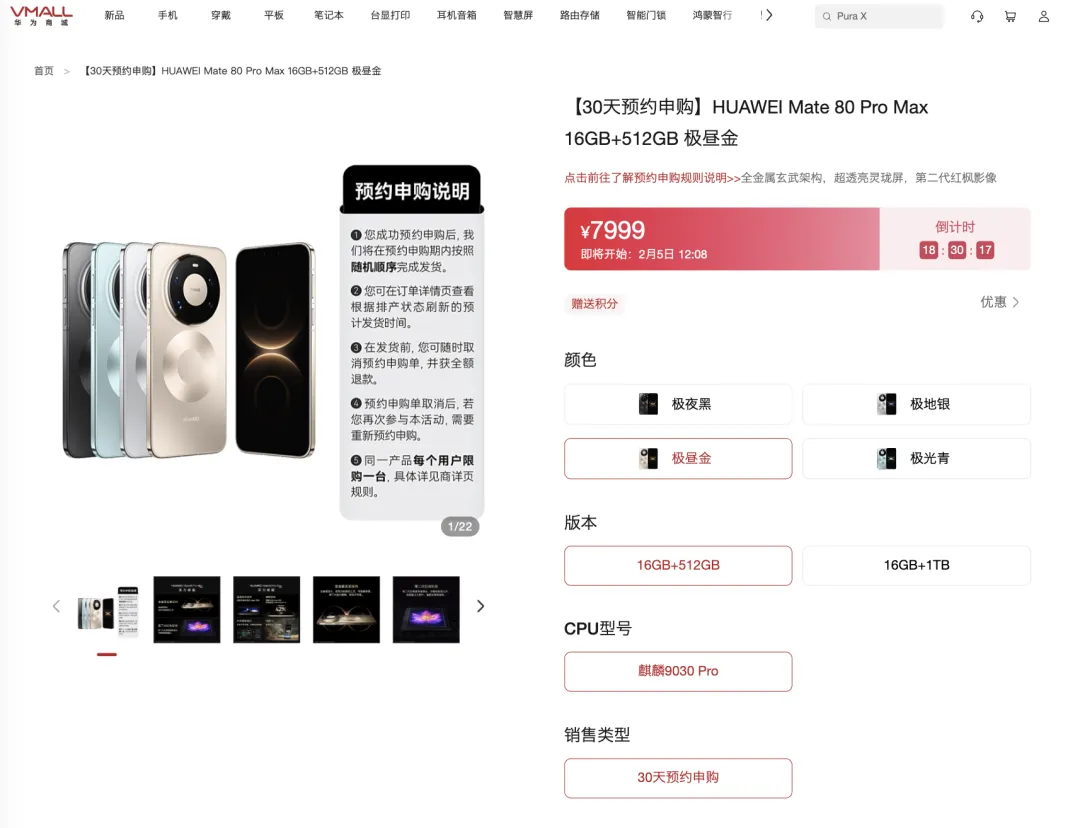Screen dimensions: 1080x828
Task: Show next thumbnails with right arrow
Action: pos(481,606)
